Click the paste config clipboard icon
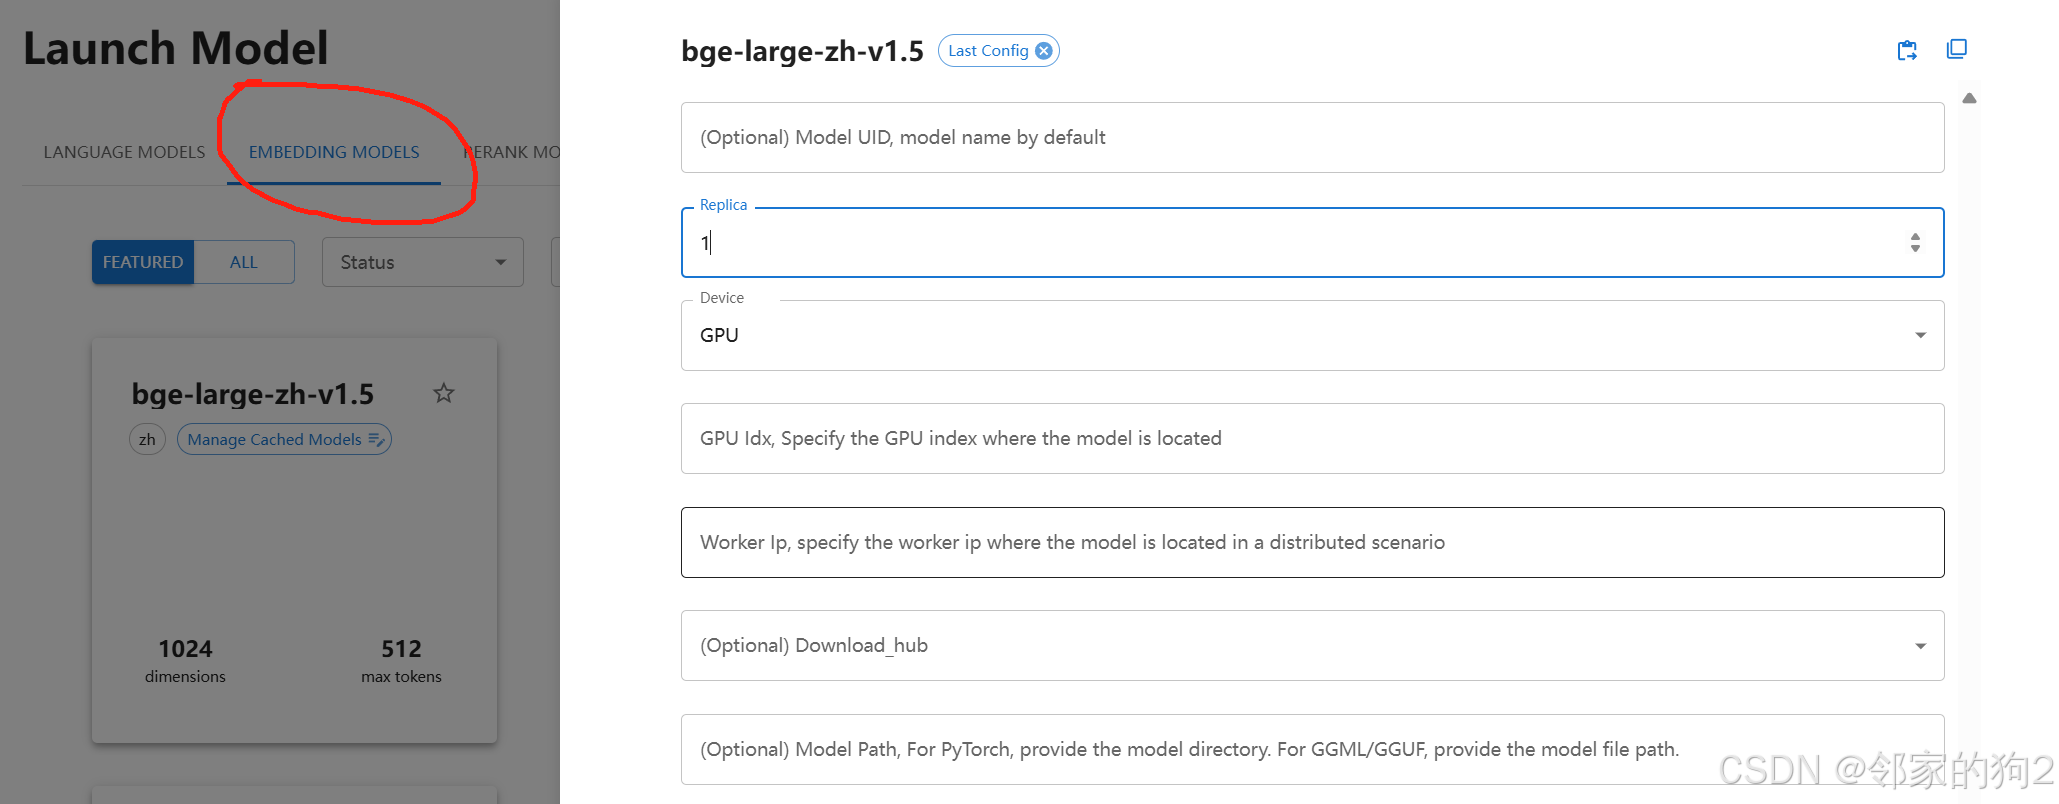 [1907, 50]
